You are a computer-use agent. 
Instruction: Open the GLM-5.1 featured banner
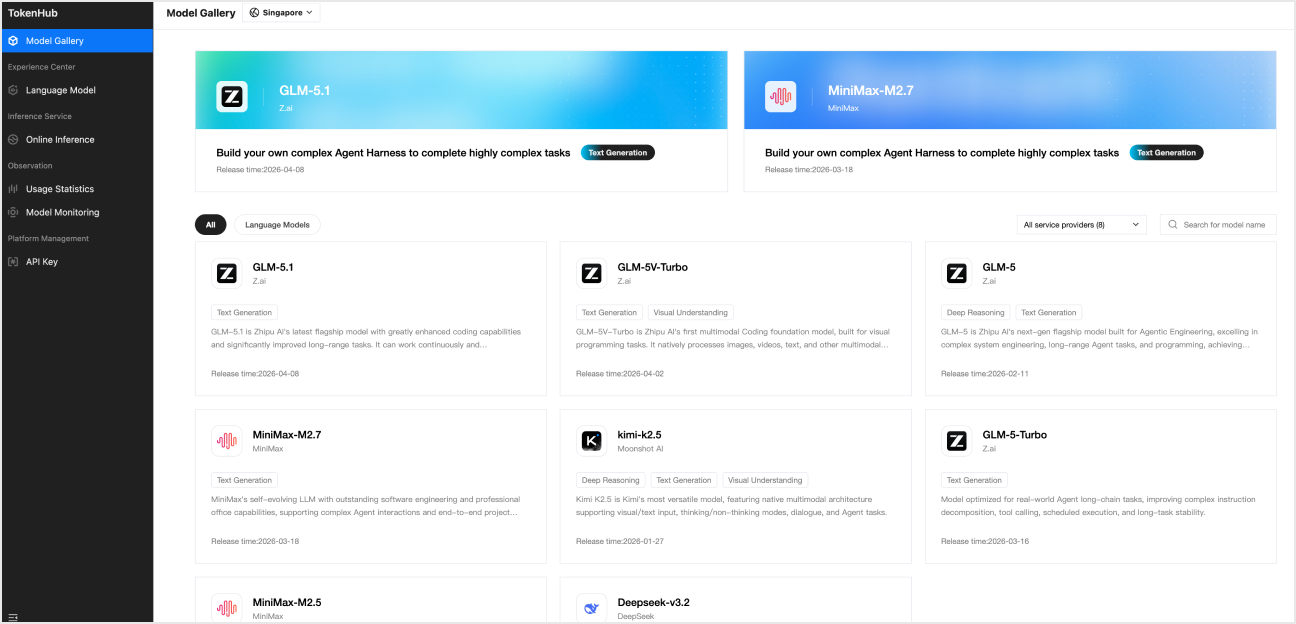461,121
